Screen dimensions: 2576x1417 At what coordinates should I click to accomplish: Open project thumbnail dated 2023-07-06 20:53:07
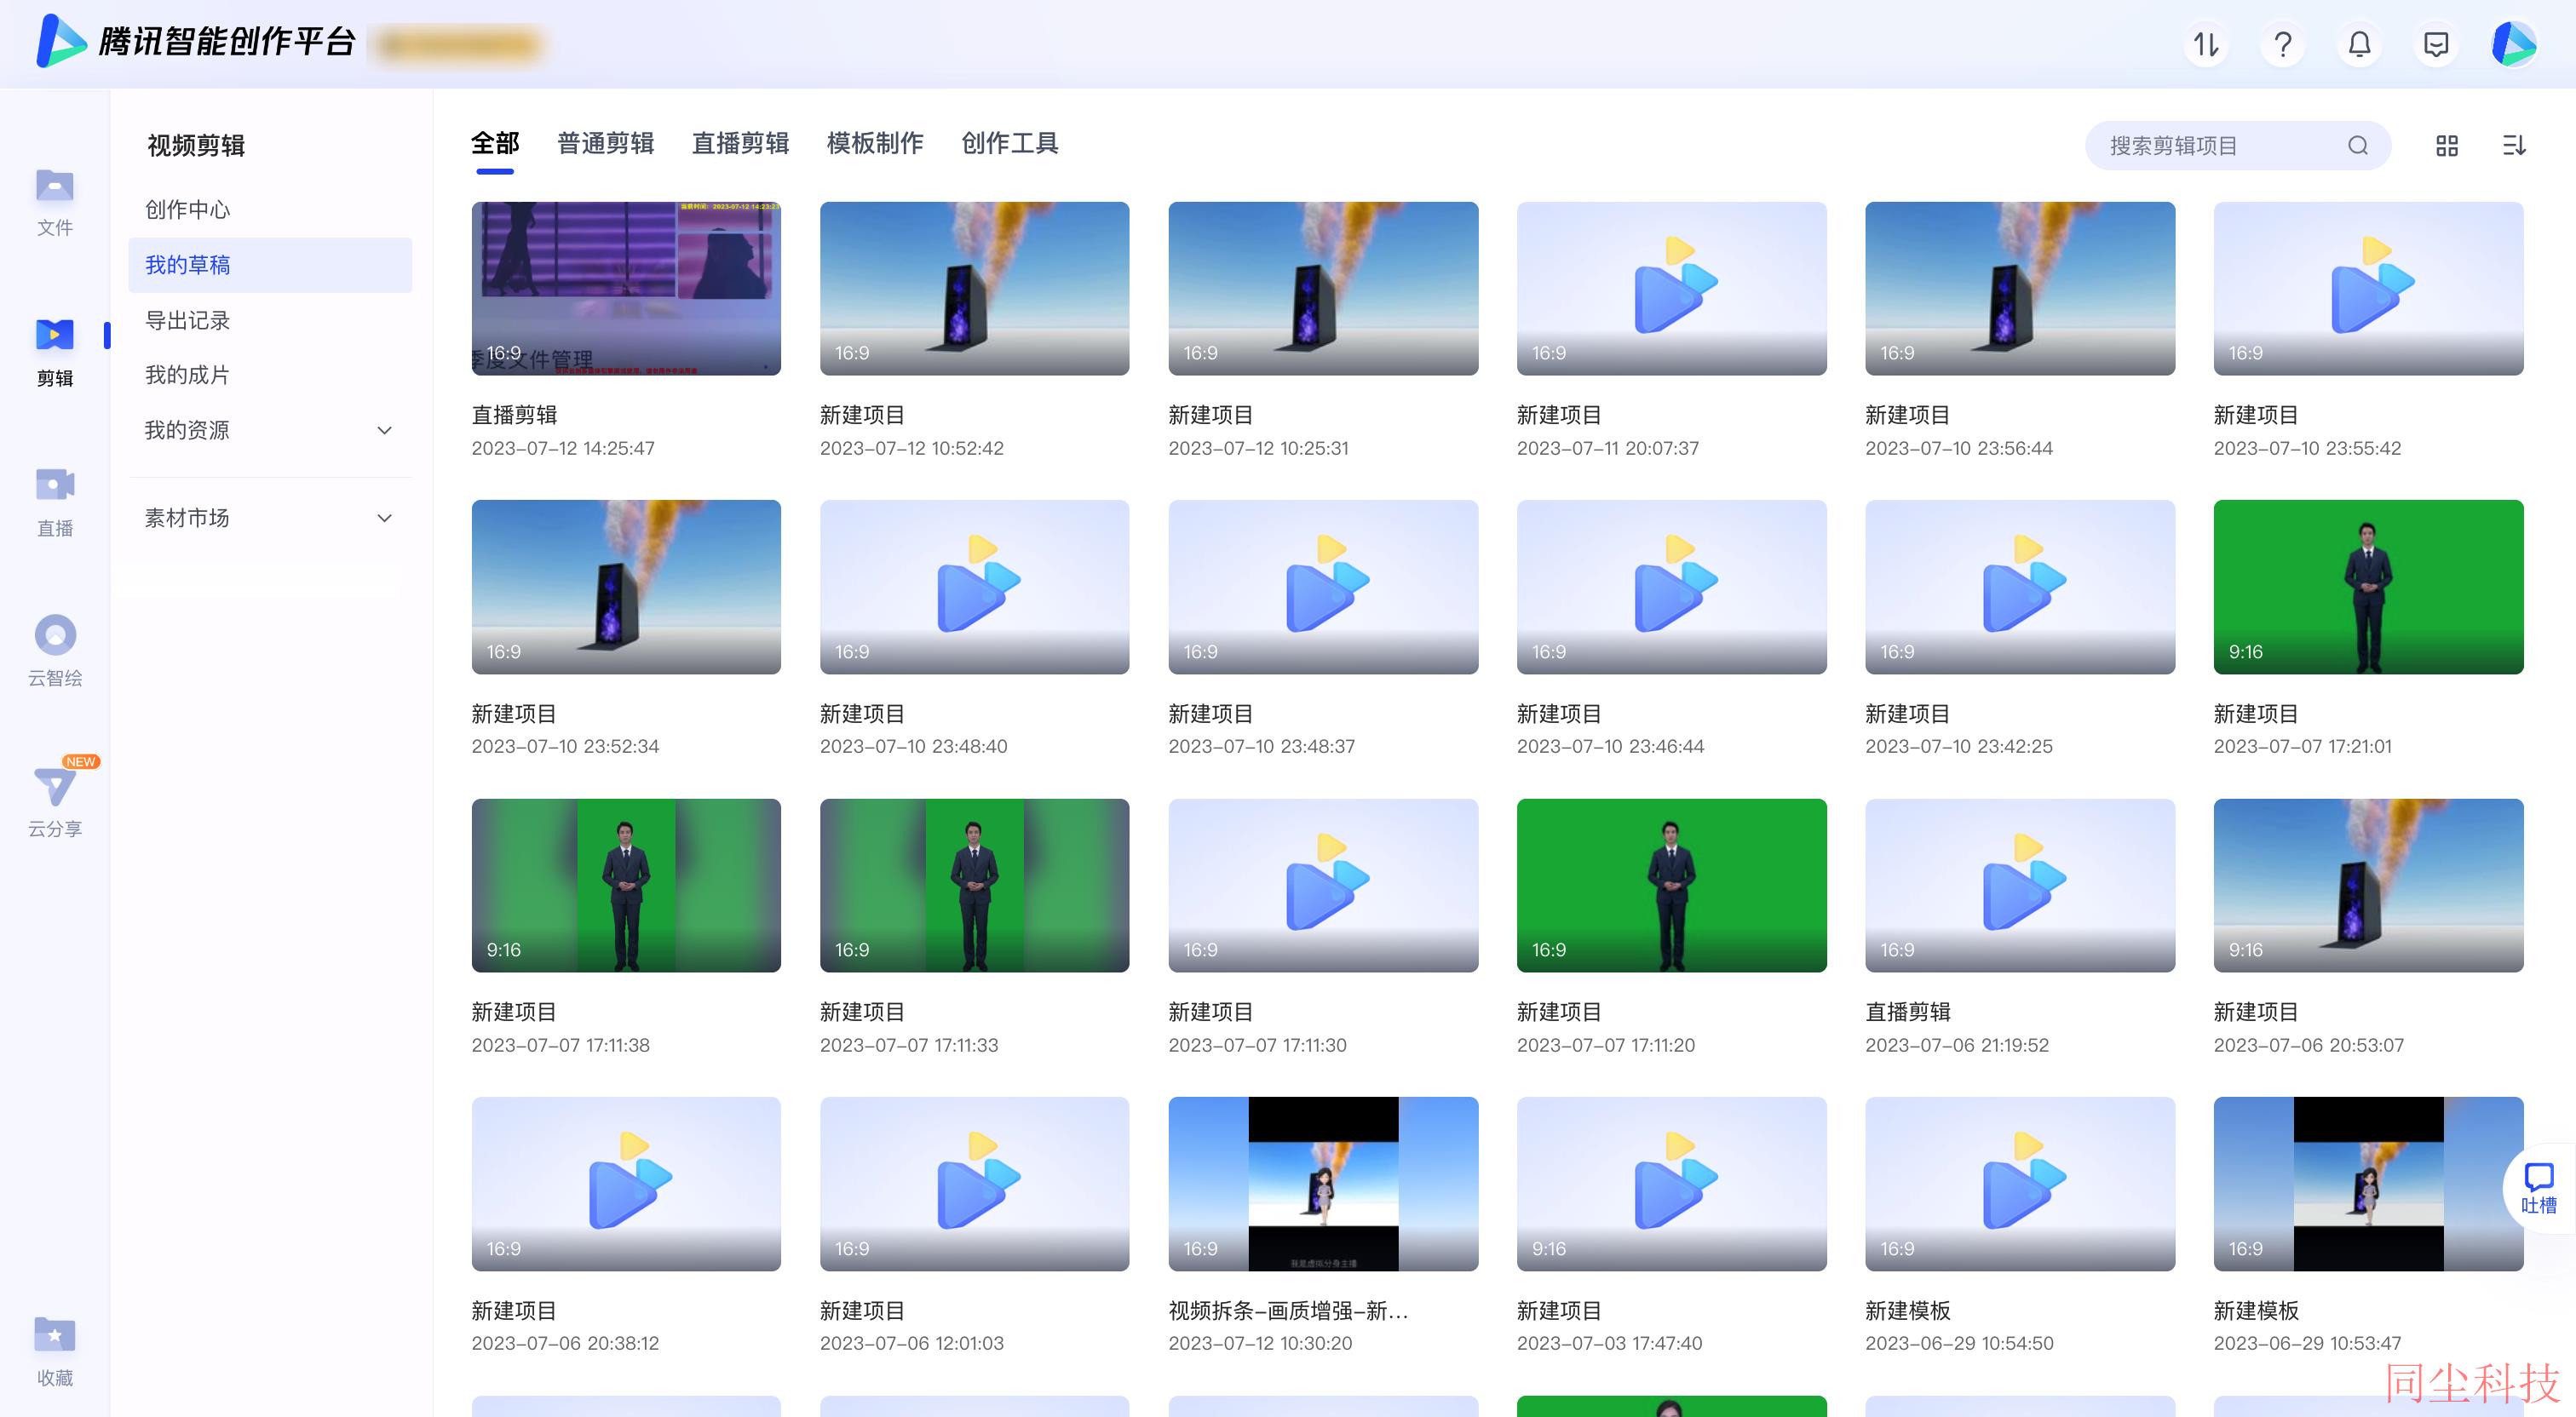coord(2368,886)
